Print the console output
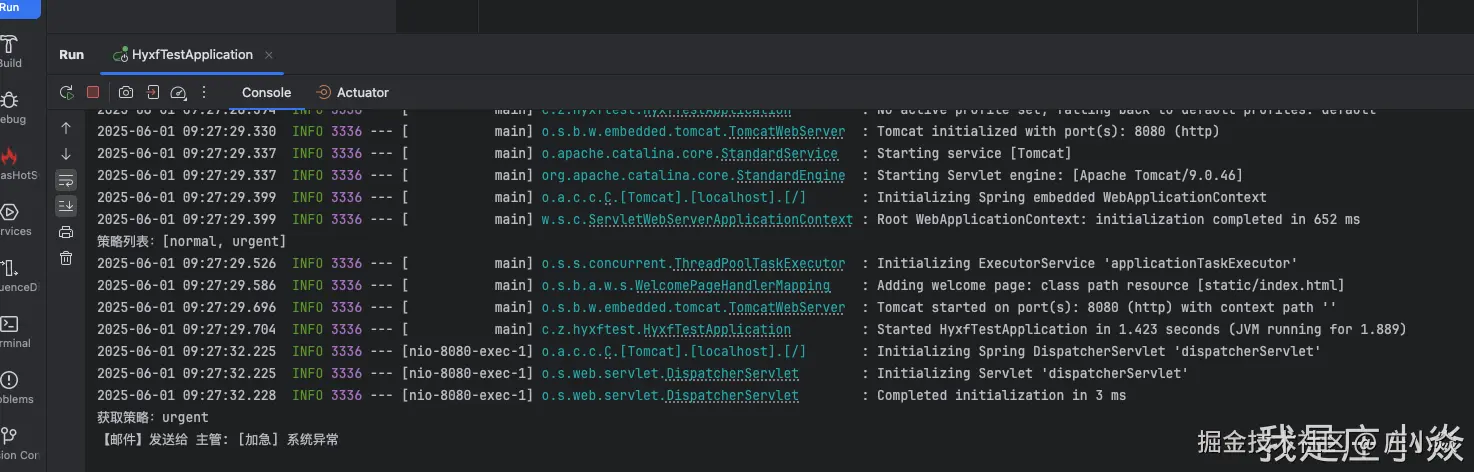The height and width of the screenshot is (472, 1474). click(x=66, y=232)
